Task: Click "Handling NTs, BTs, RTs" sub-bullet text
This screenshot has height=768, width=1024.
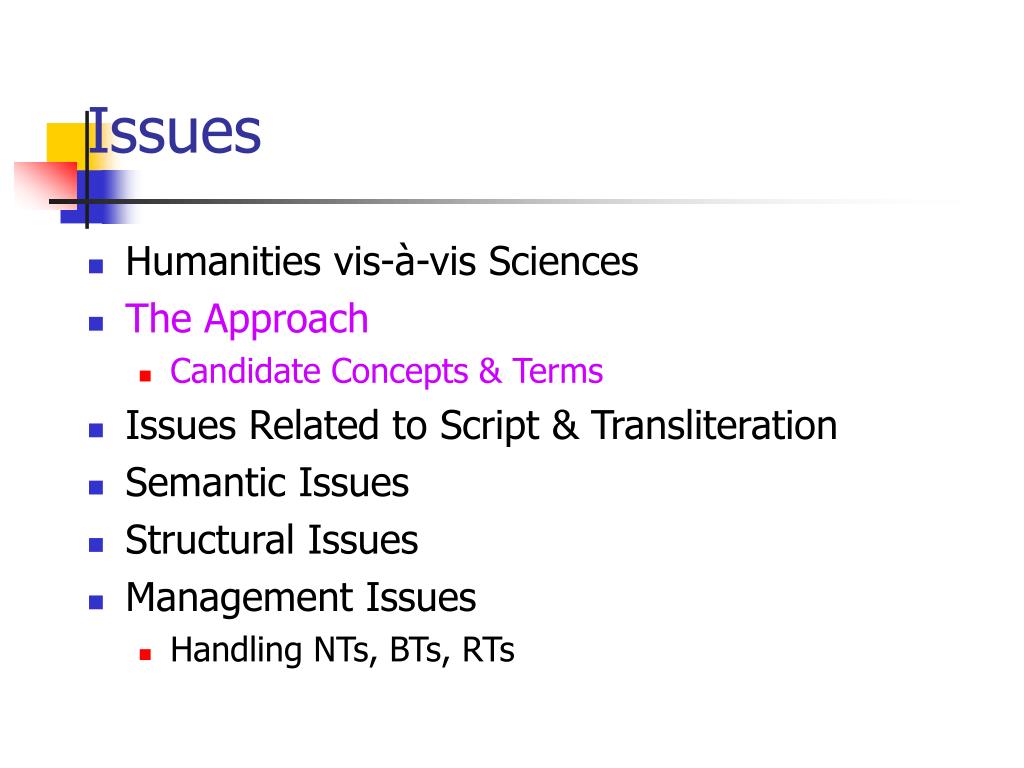Action: [342, 650]
